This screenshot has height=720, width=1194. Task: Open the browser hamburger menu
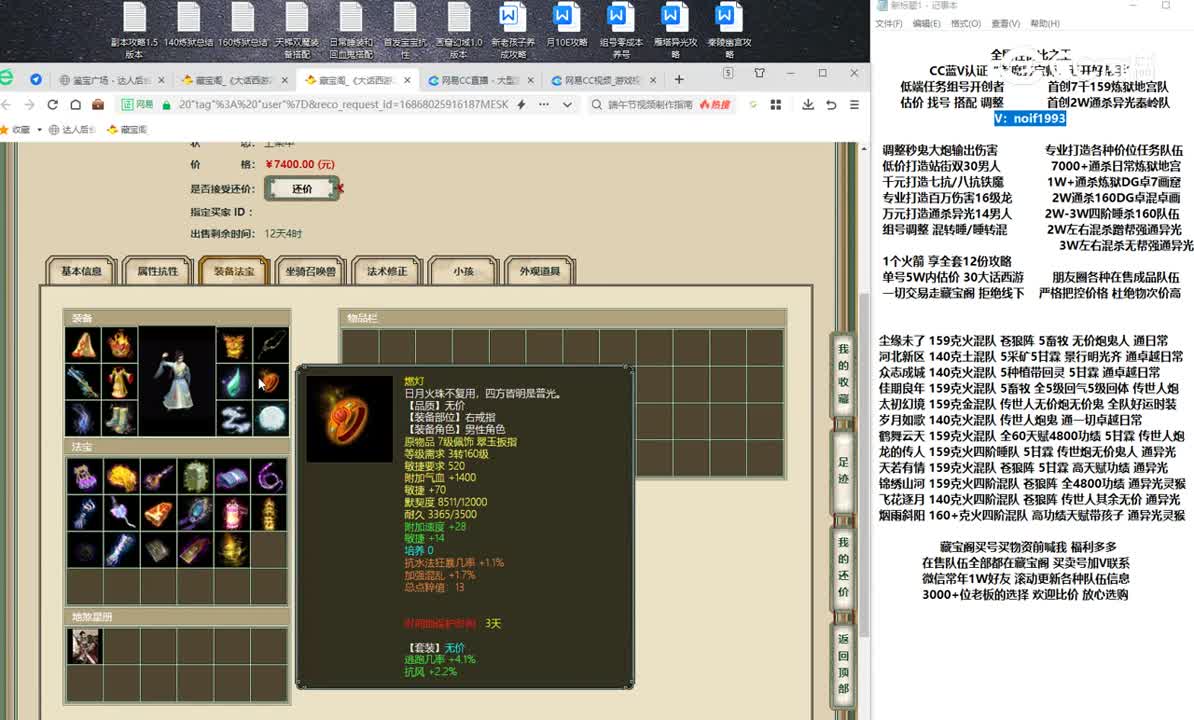click(854, 104)
